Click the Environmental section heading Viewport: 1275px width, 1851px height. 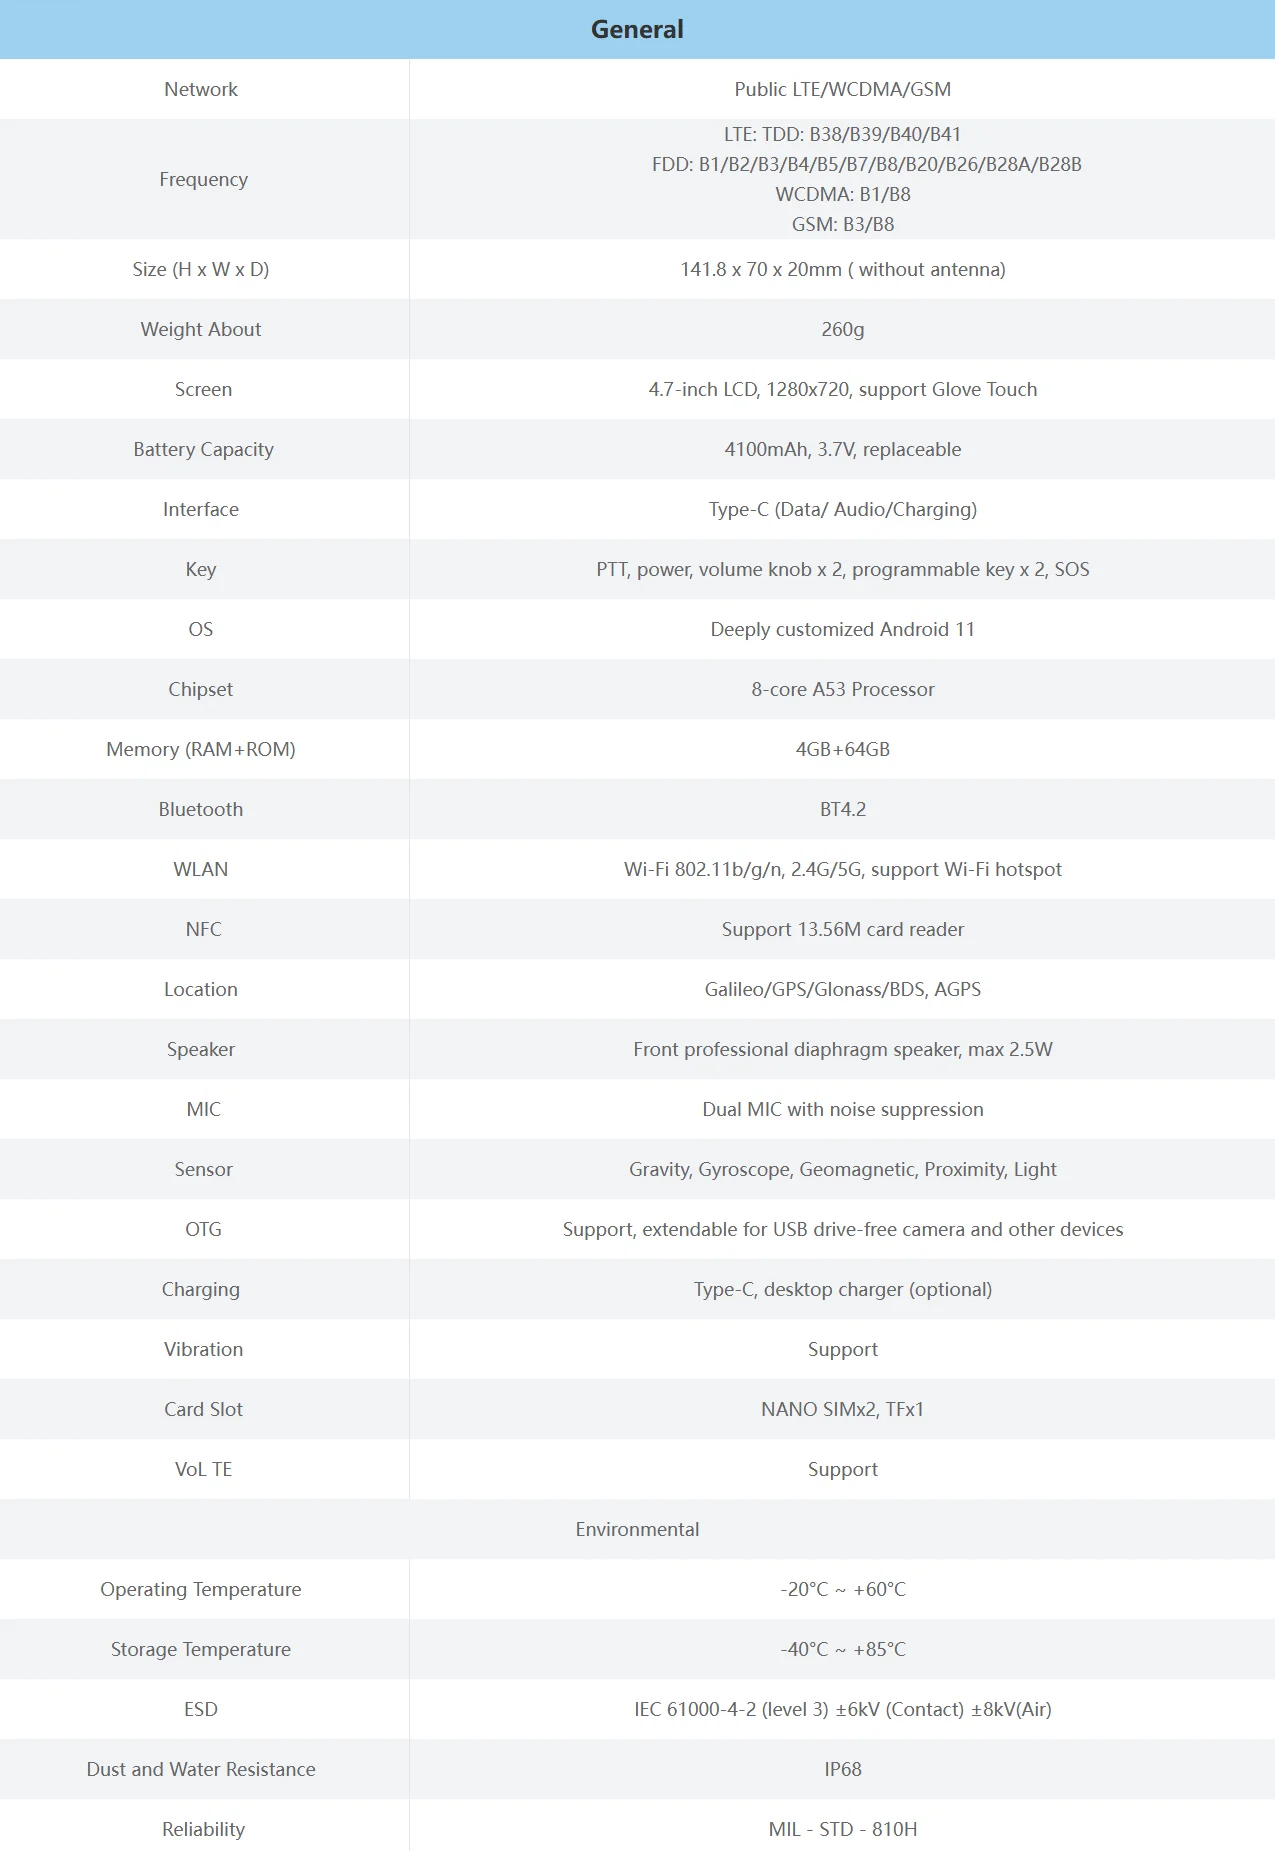coord(637,1529)
